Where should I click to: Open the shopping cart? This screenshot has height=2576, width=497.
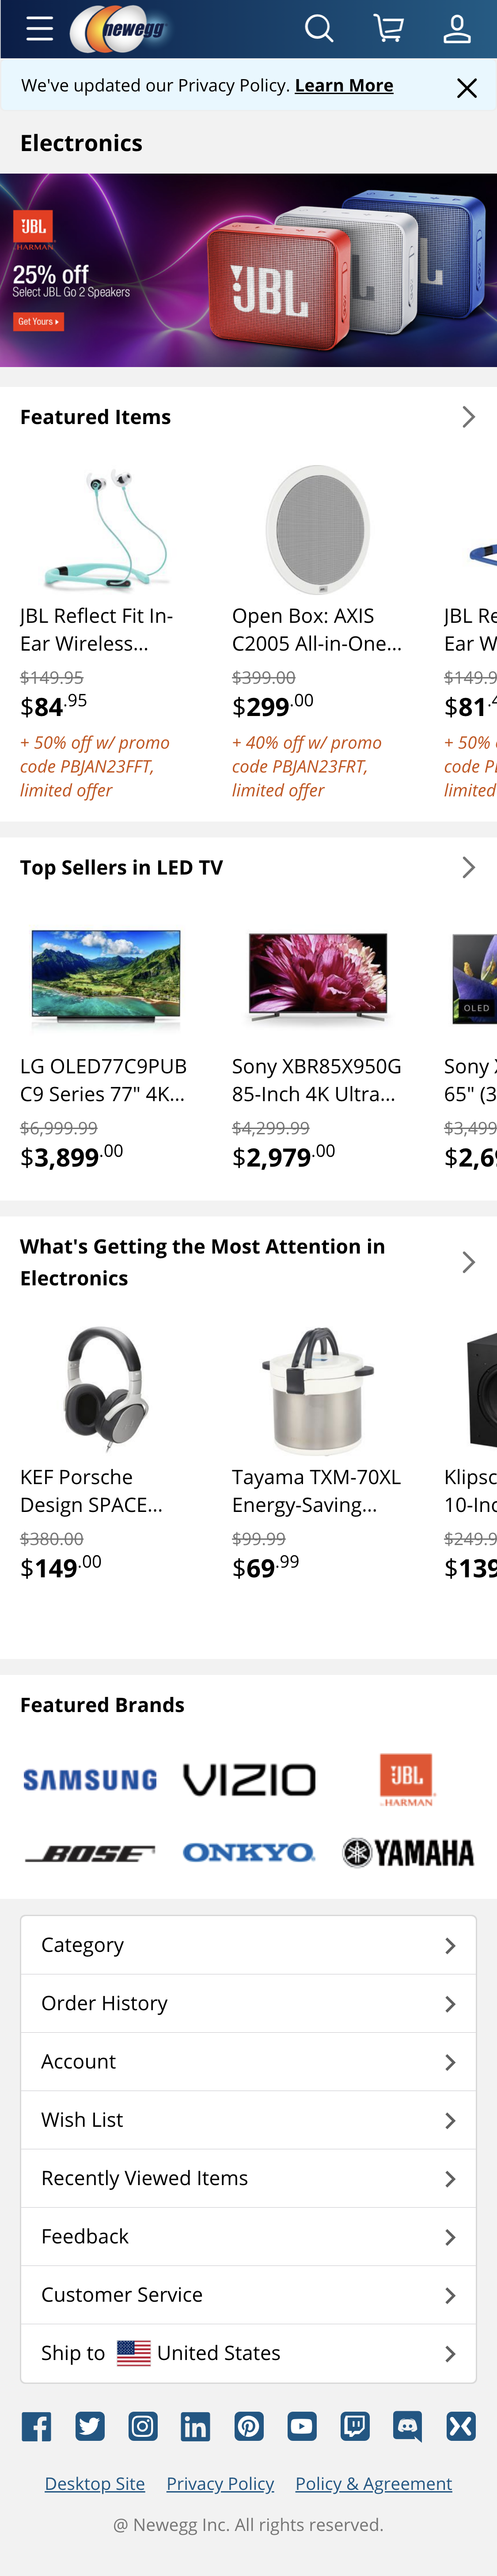(388, 29)
